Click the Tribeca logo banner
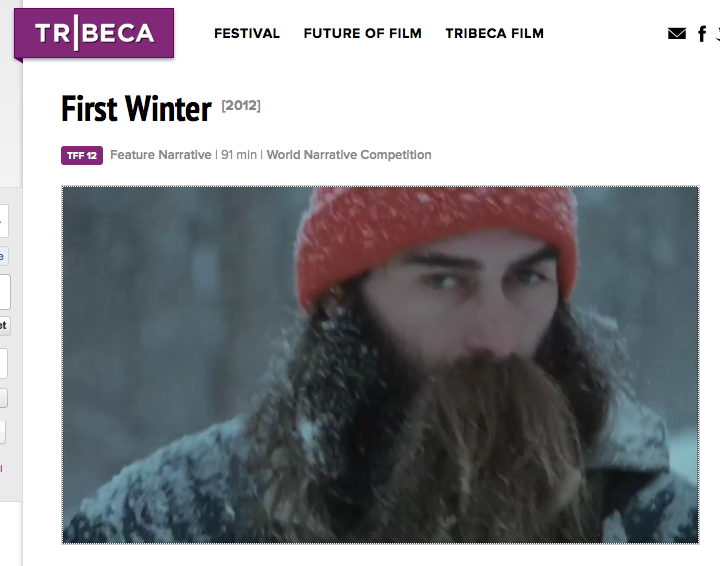Viewport: 720px width, 566px height. pos(94,33)
